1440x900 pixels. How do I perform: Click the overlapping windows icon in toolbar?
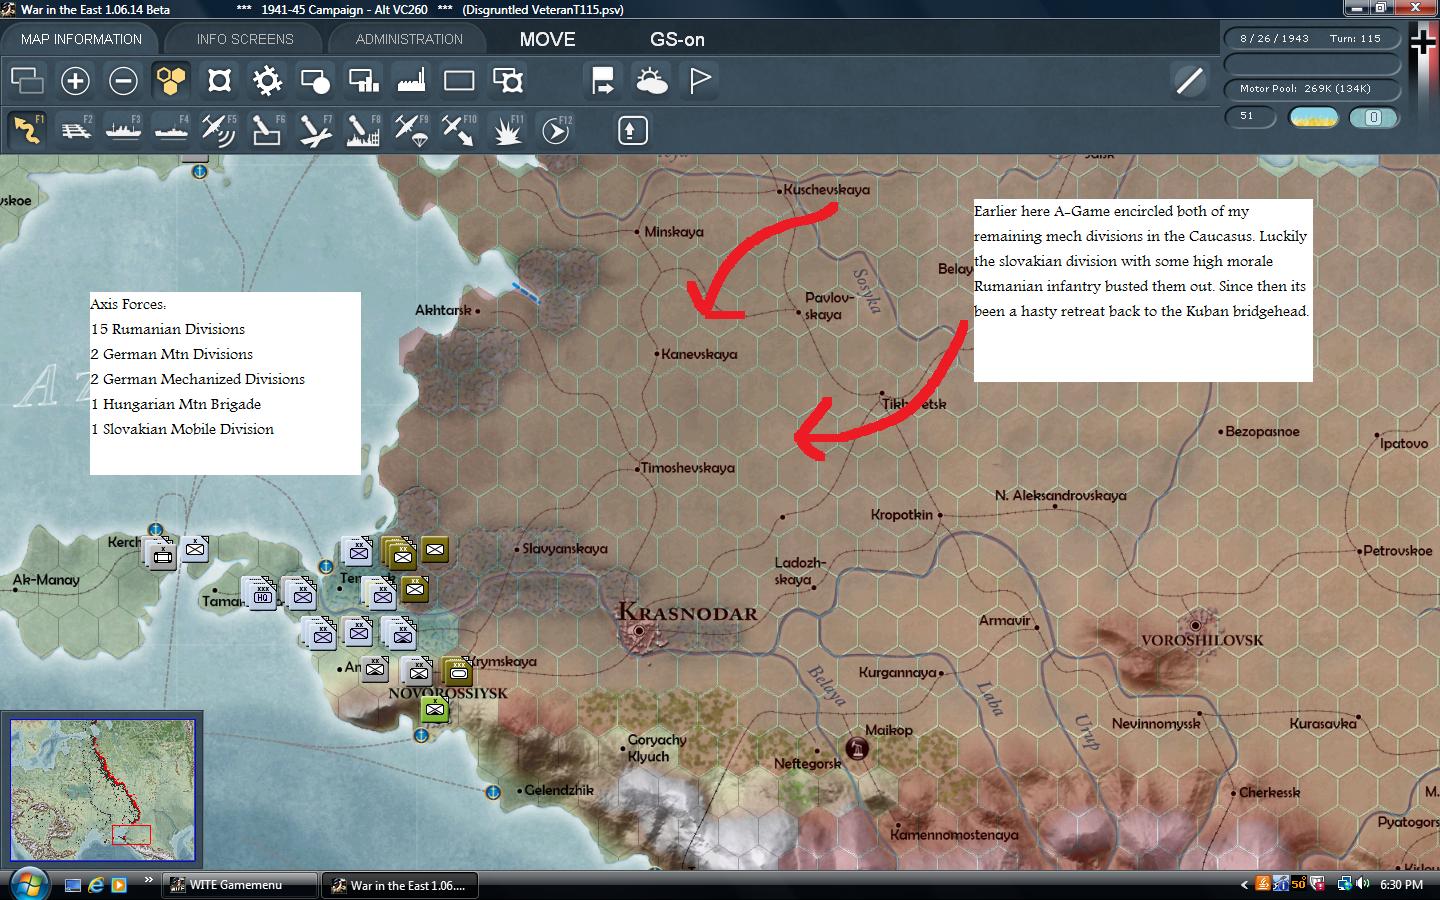point(27,81)
